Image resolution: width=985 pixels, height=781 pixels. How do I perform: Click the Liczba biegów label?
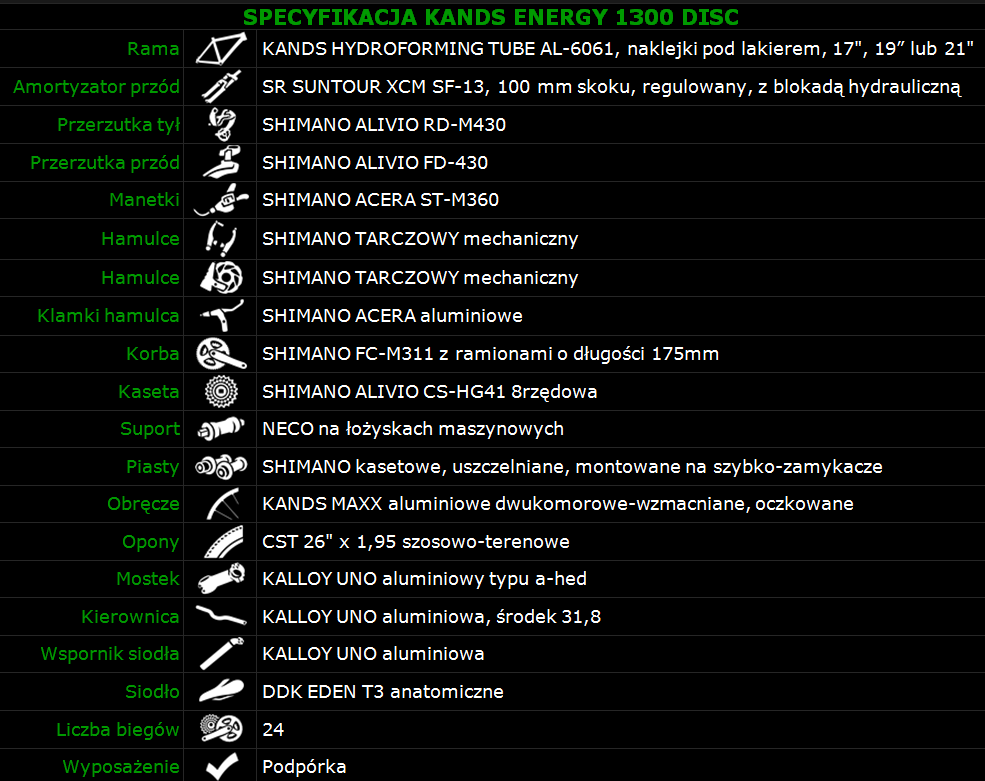point(117,729)
